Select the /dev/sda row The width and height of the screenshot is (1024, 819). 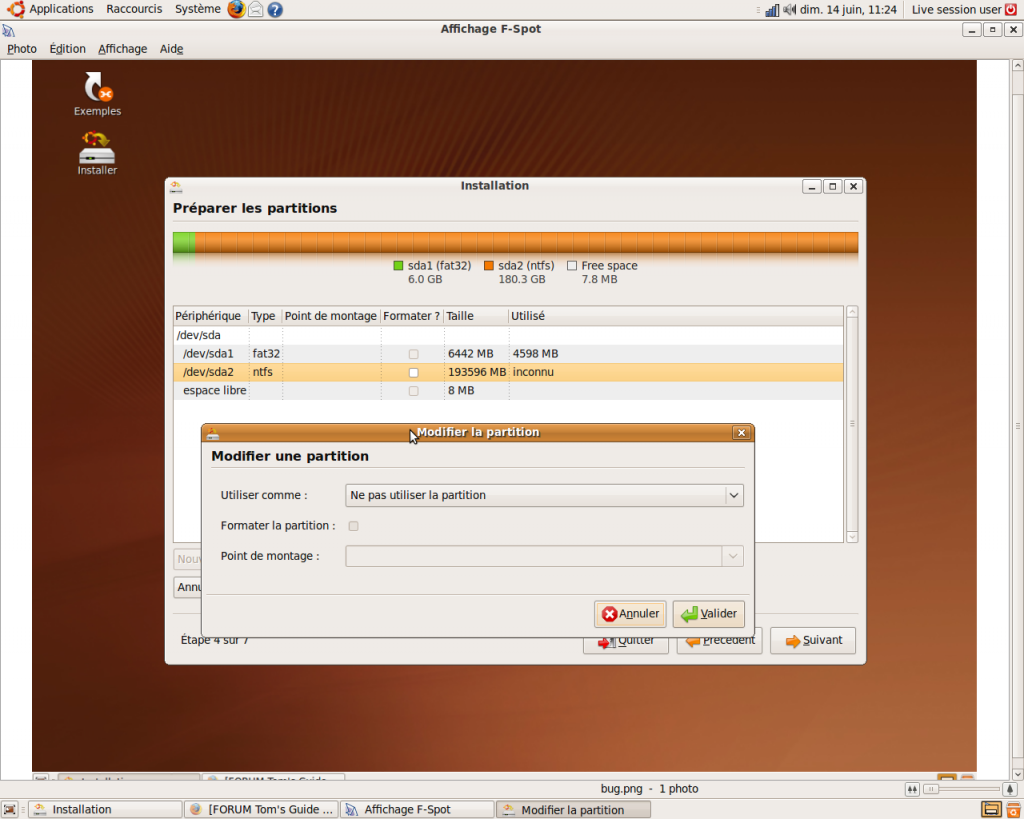[508, 336]
